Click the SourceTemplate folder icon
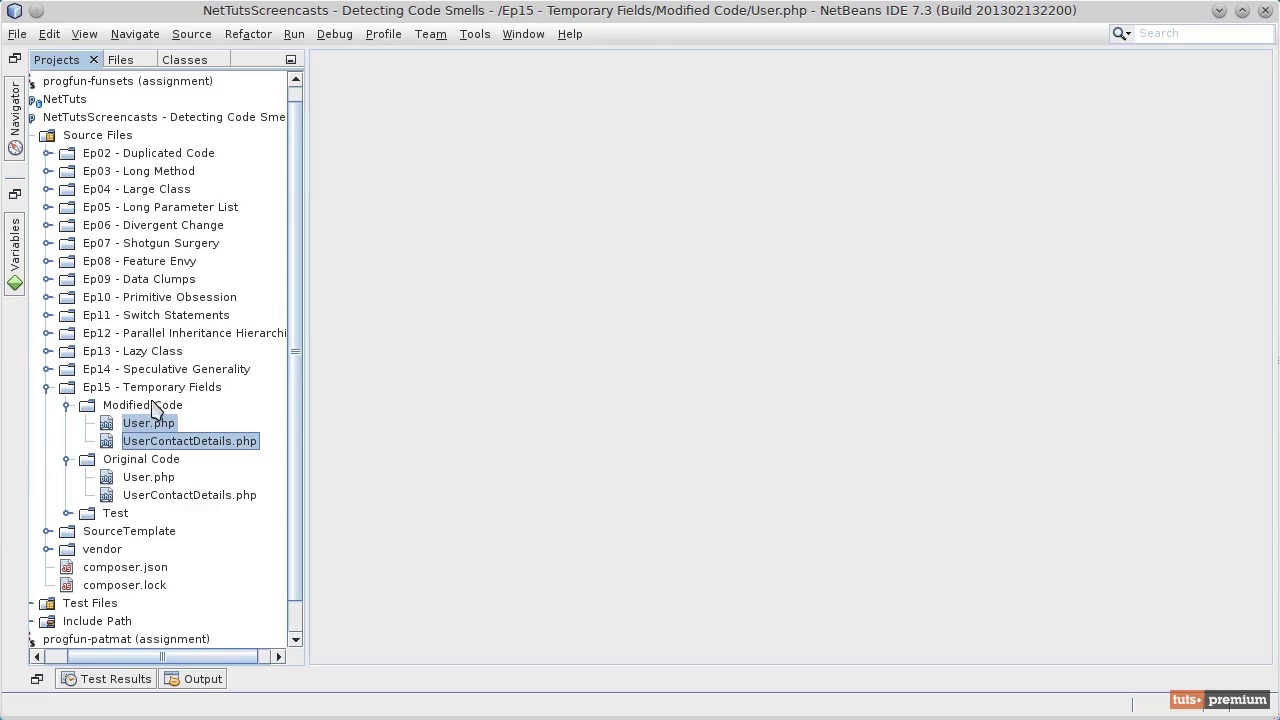 [x=67, y=531]
